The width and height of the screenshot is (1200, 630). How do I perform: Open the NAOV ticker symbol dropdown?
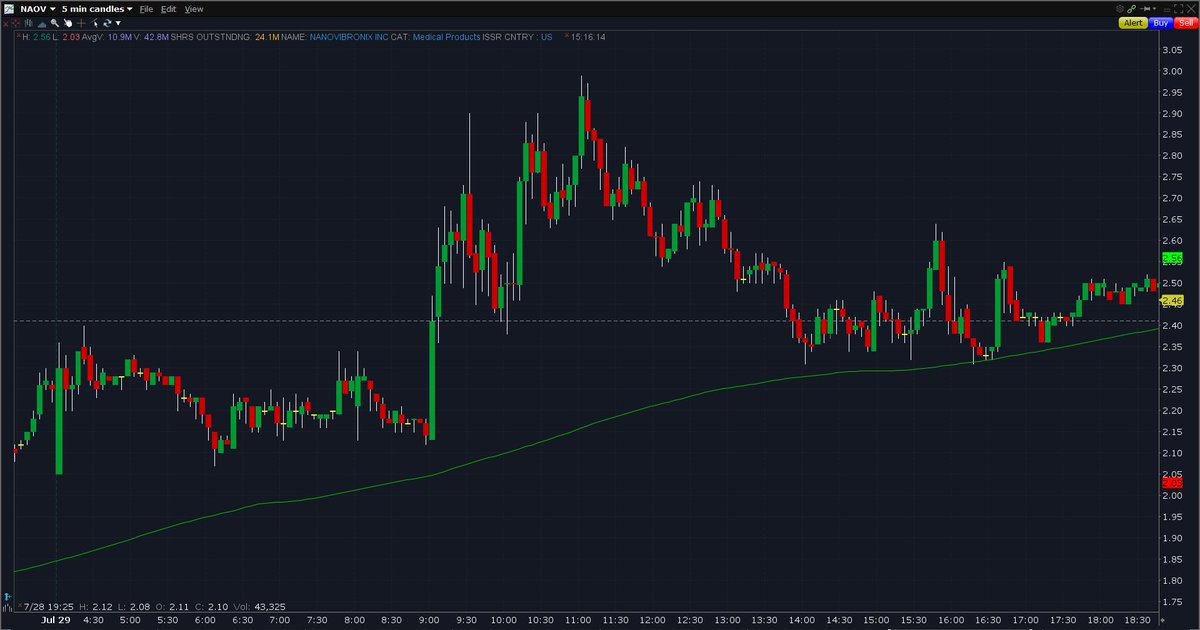38,9
